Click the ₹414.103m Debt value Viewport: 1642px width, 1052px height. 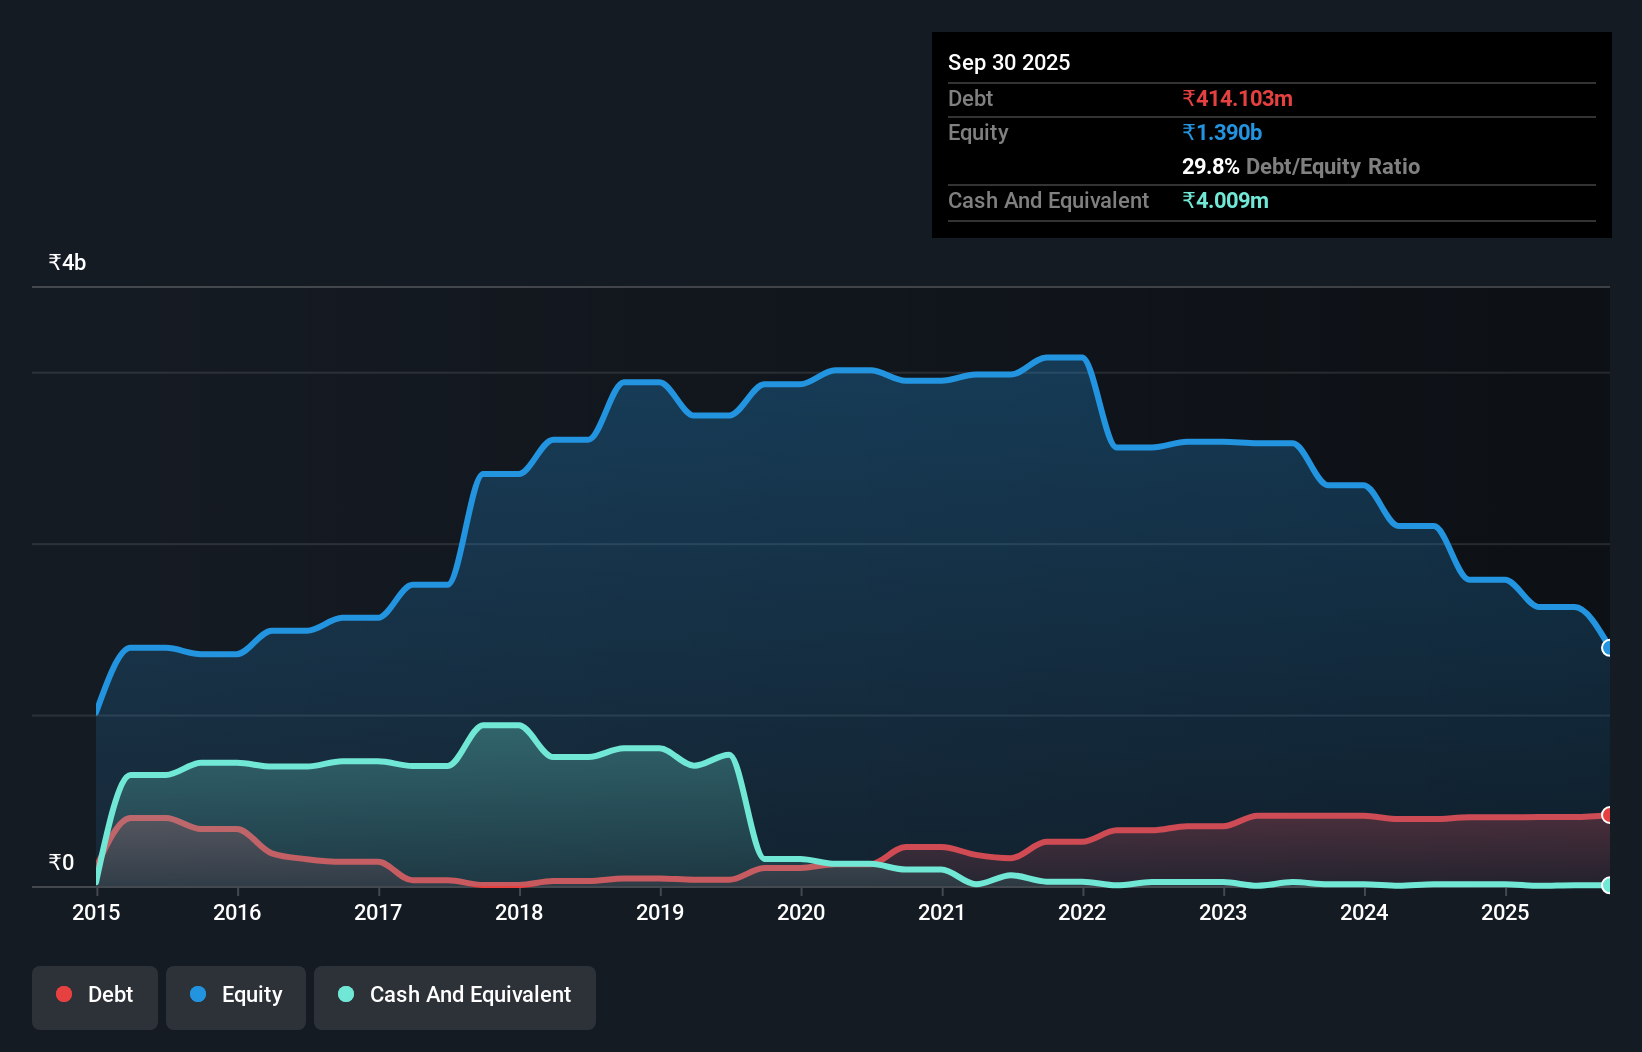[1236, 98]
